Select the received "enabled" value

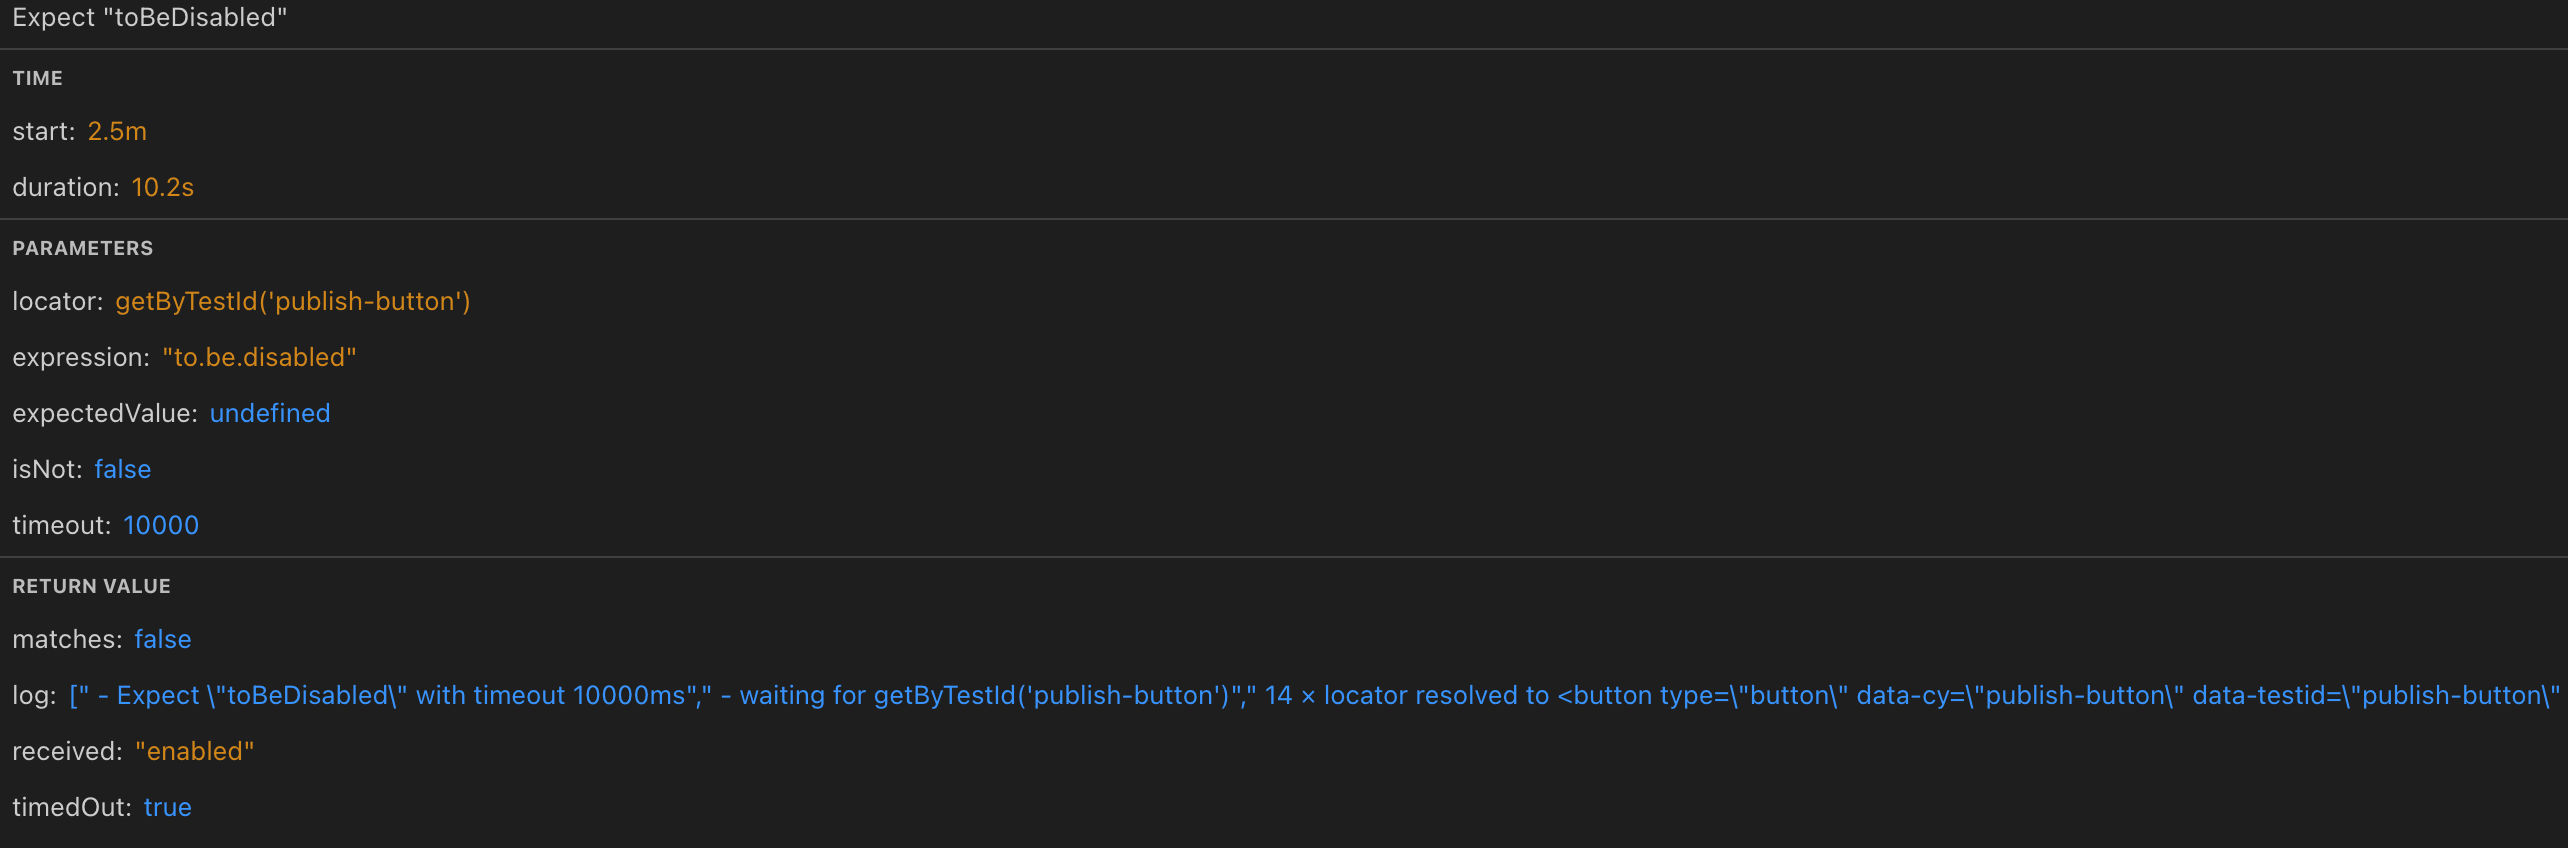pyautogui.click(x=195, y=751)
